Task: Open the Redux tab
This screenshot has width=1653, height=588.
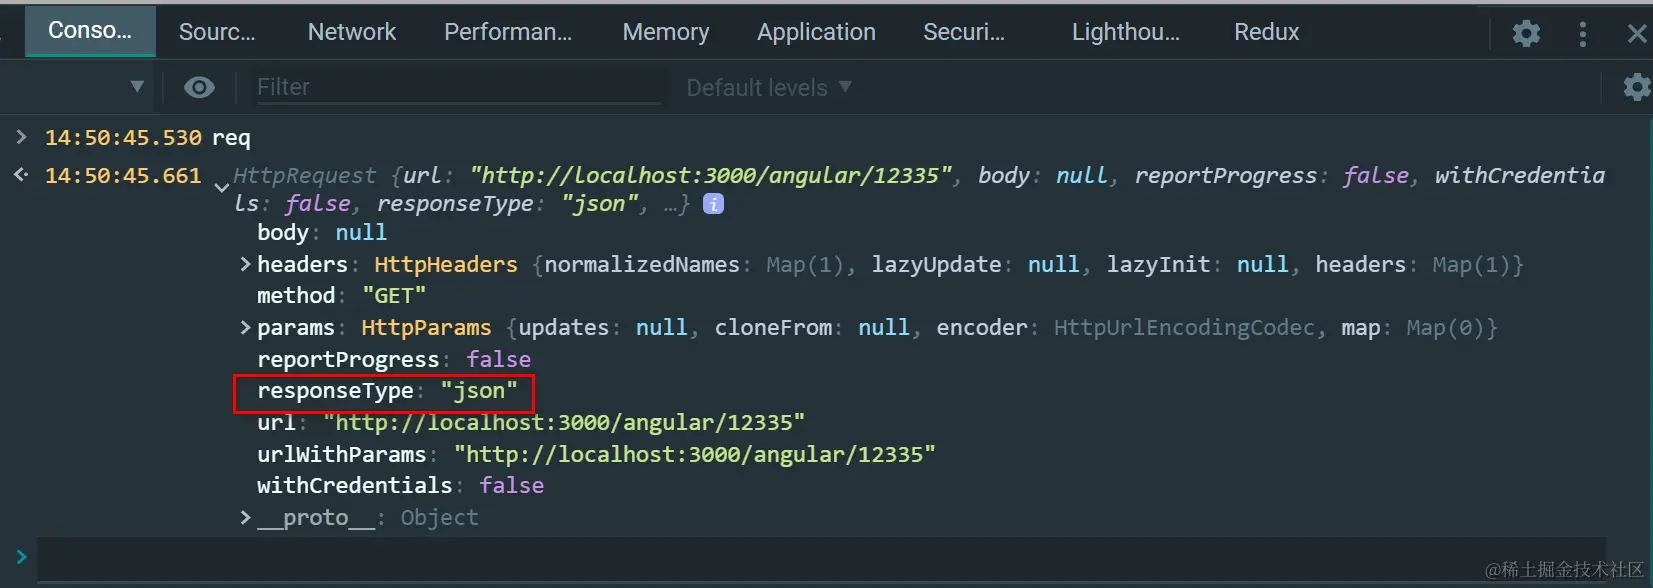Action: point(1266,32)
